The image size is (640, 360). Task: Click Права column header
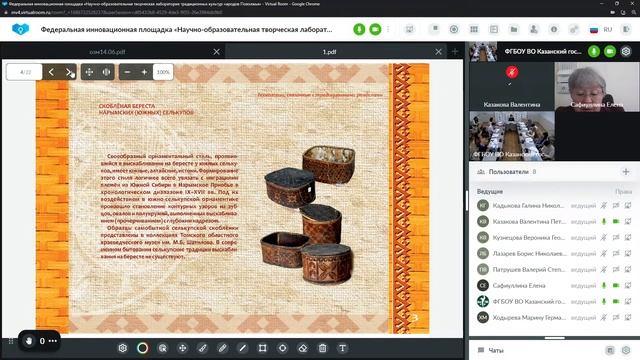(x=623, y=191)
